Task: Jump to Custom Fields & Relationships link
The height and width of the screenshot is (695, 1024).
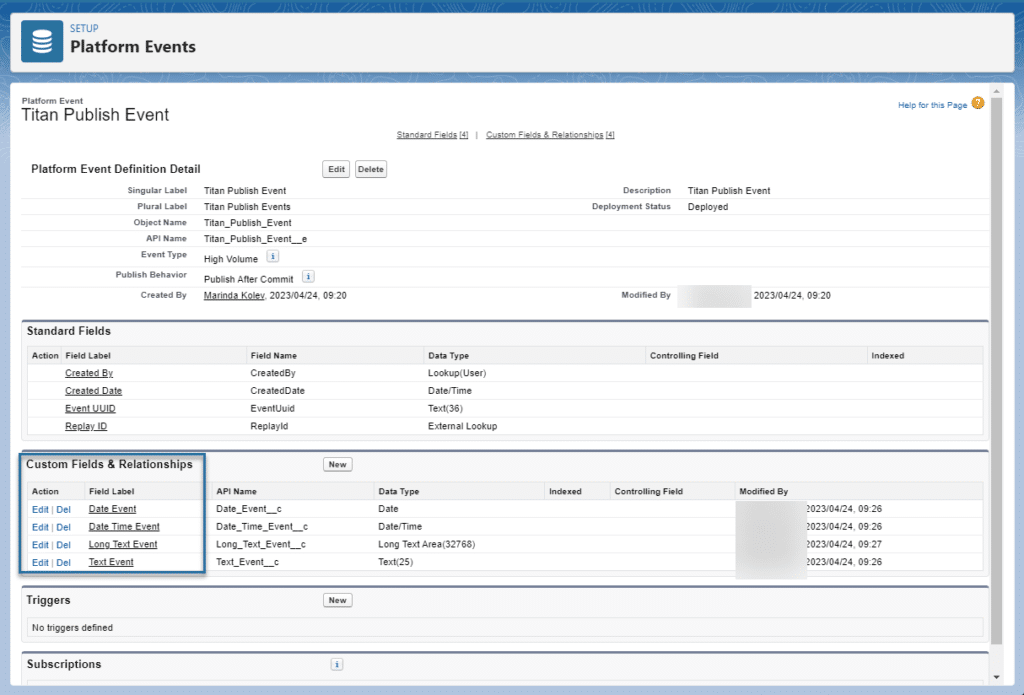Action: coord(544,135)
